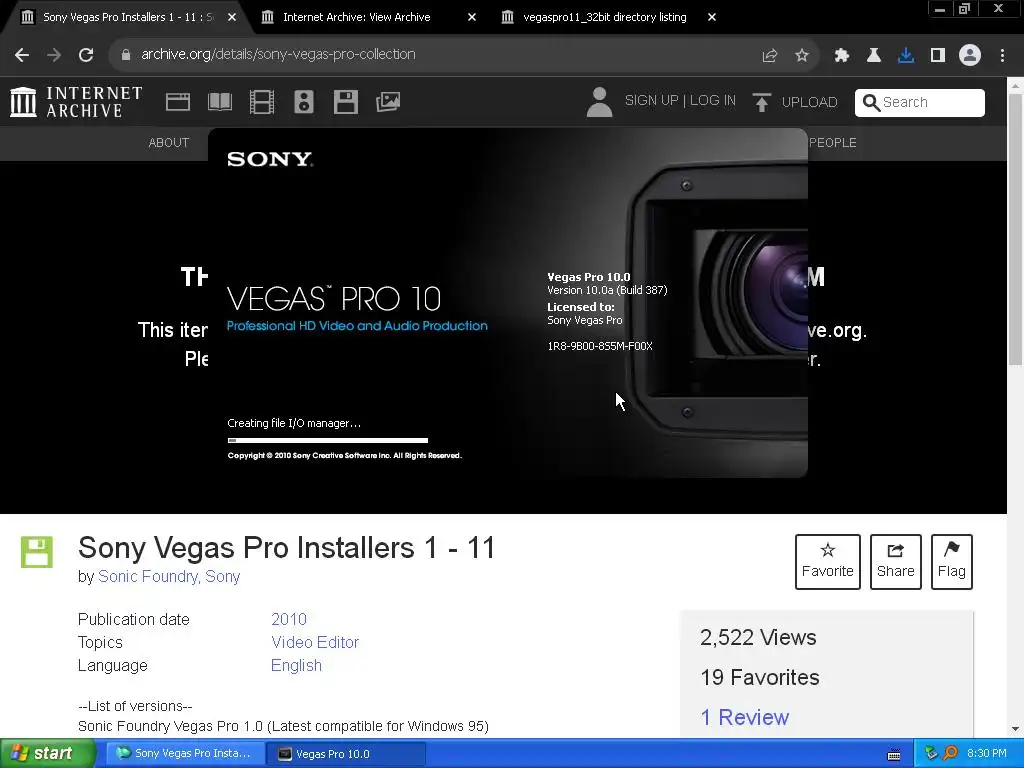Open the Images icon

[388, 102]
